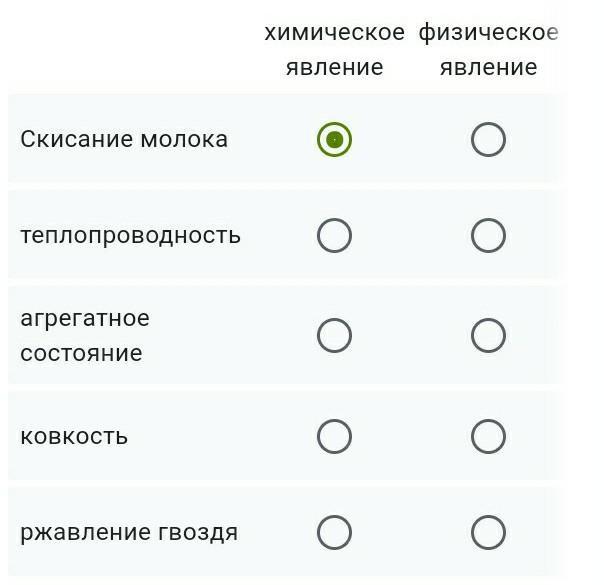
Task: Mark теплопроводность as физическое явление
Action: point(488,235)
